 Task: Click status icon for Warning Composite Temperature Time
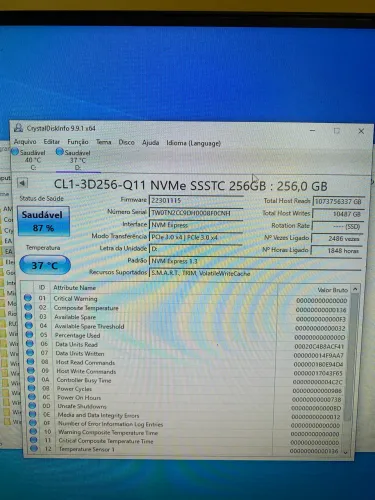(x=33, y=431)
